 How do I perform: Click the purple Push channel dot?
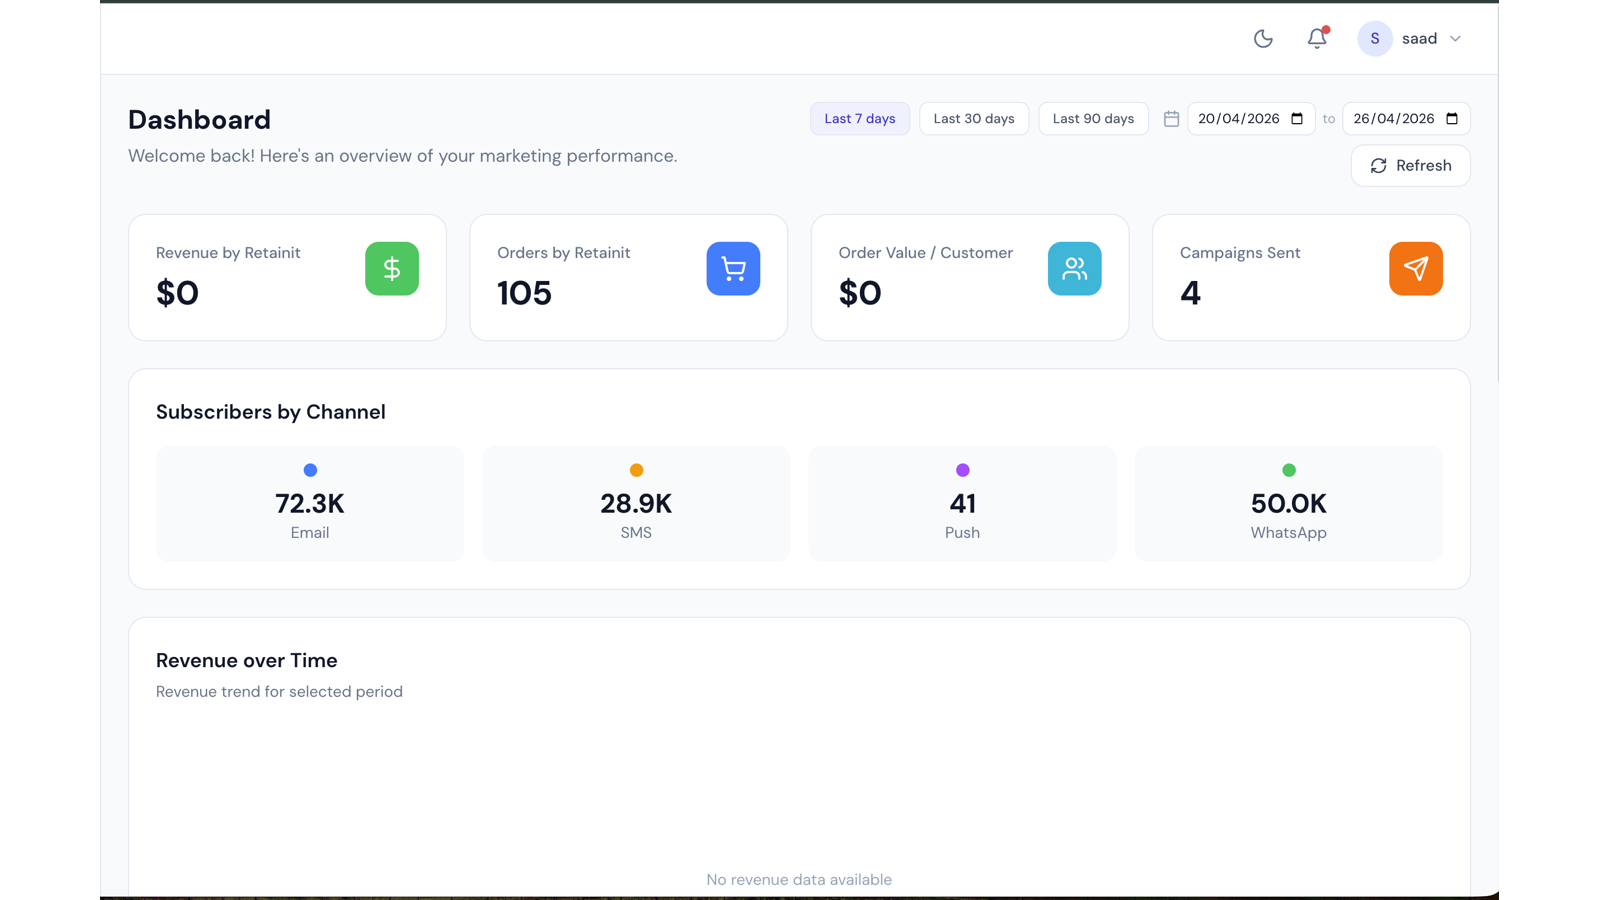pos(962,470)
